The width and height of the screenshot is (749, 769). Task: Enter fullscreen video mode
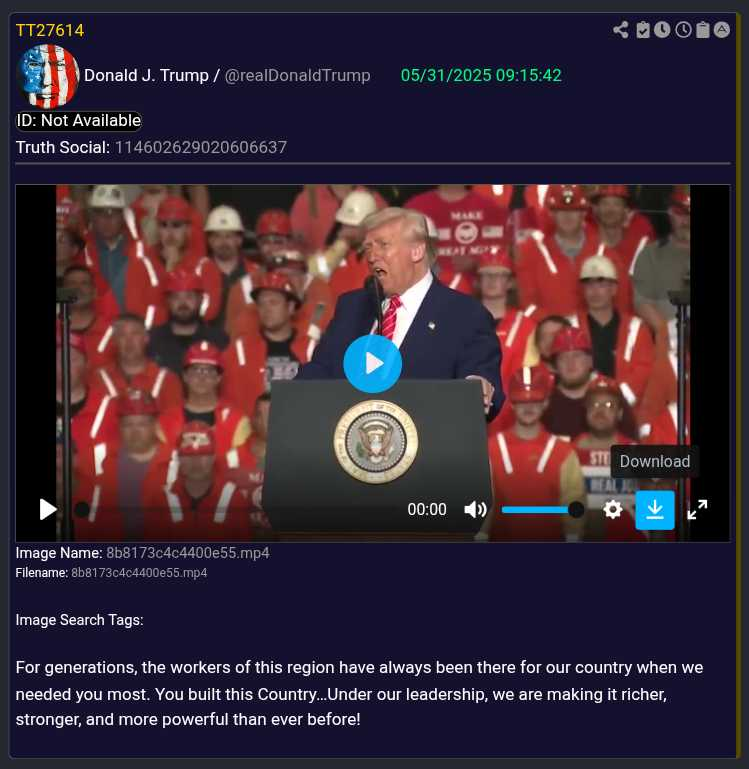click(x=697, y=510)
